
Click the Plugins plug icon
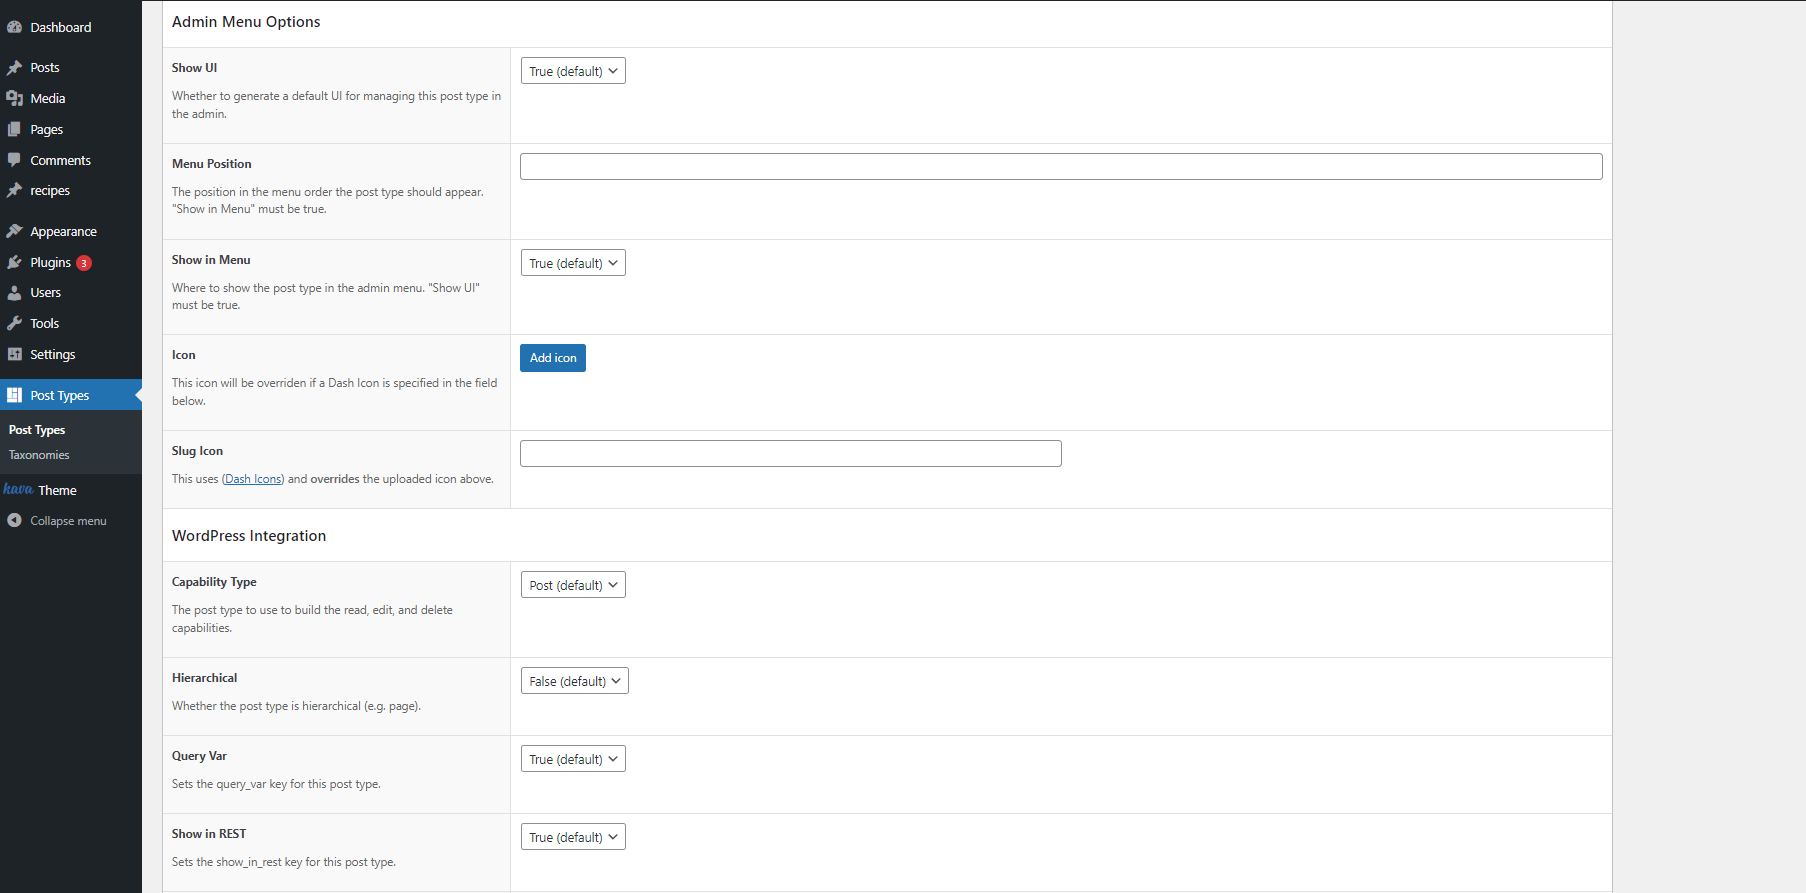[x=14, y=262]
